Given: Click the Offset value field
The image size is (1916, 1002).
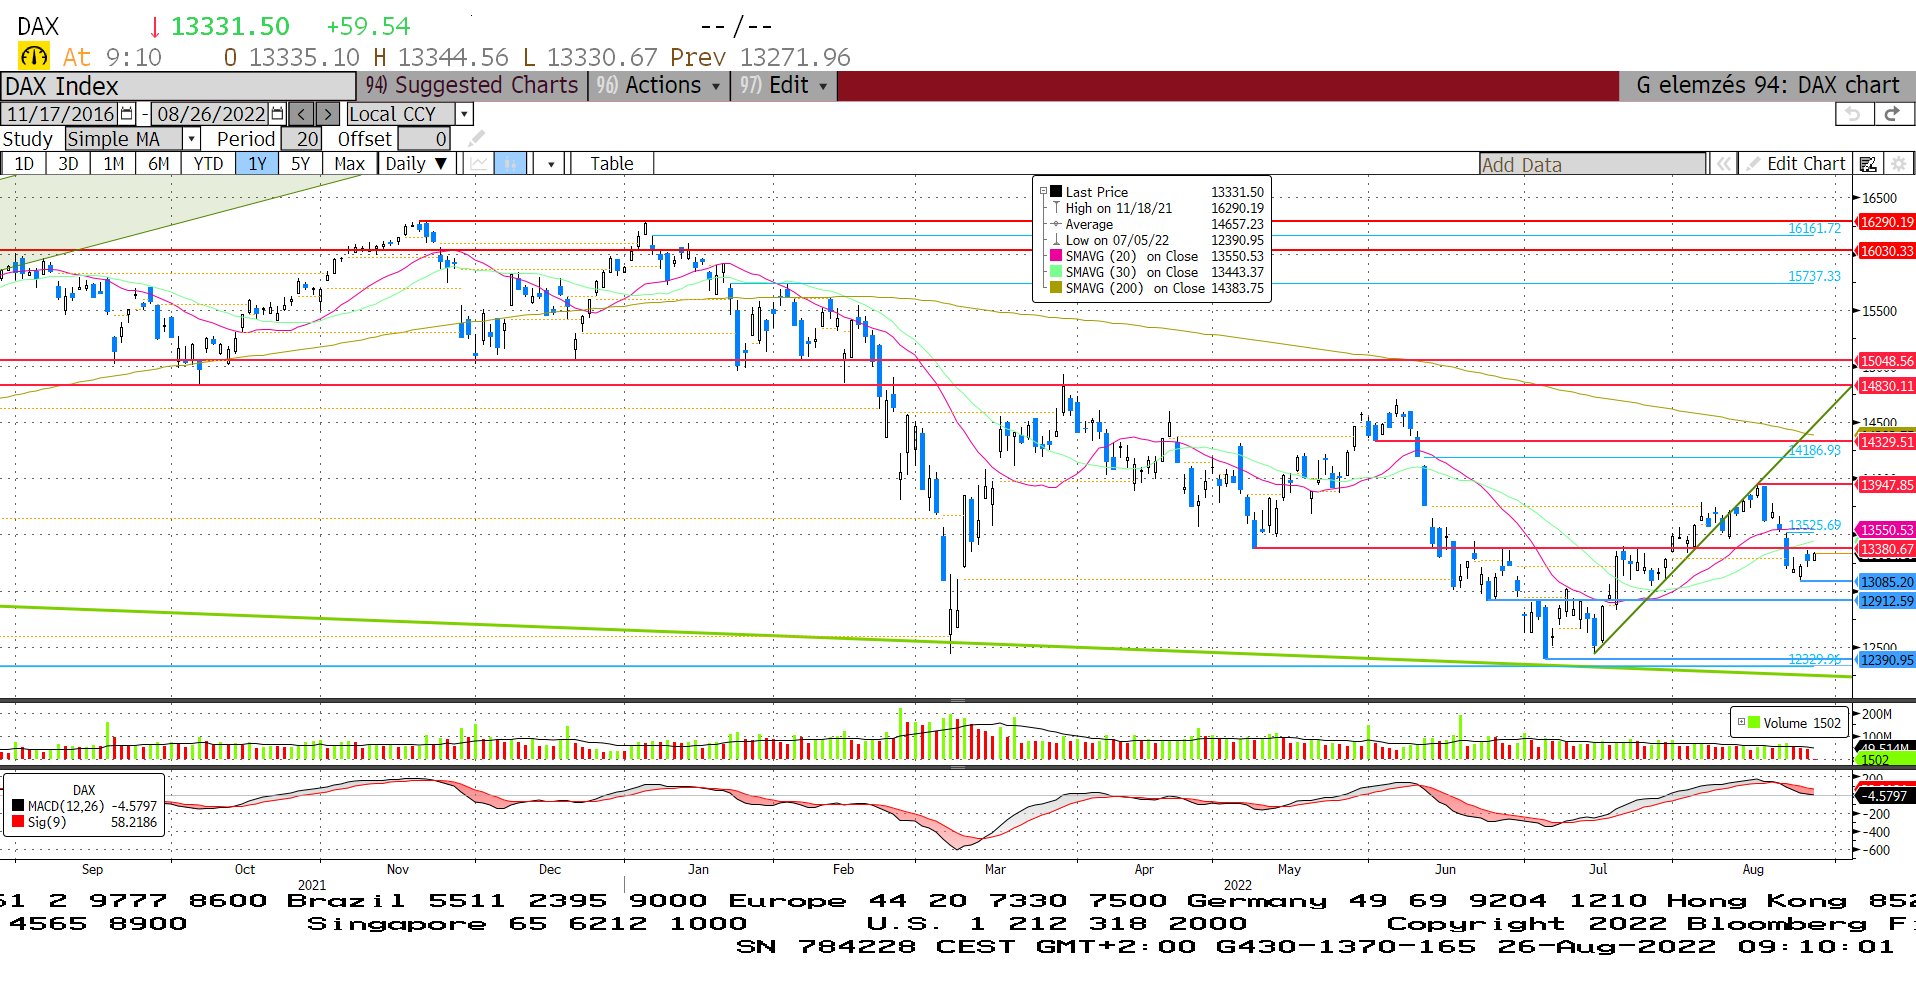Looking at the screenshot, I should click(x=424, y=139).
